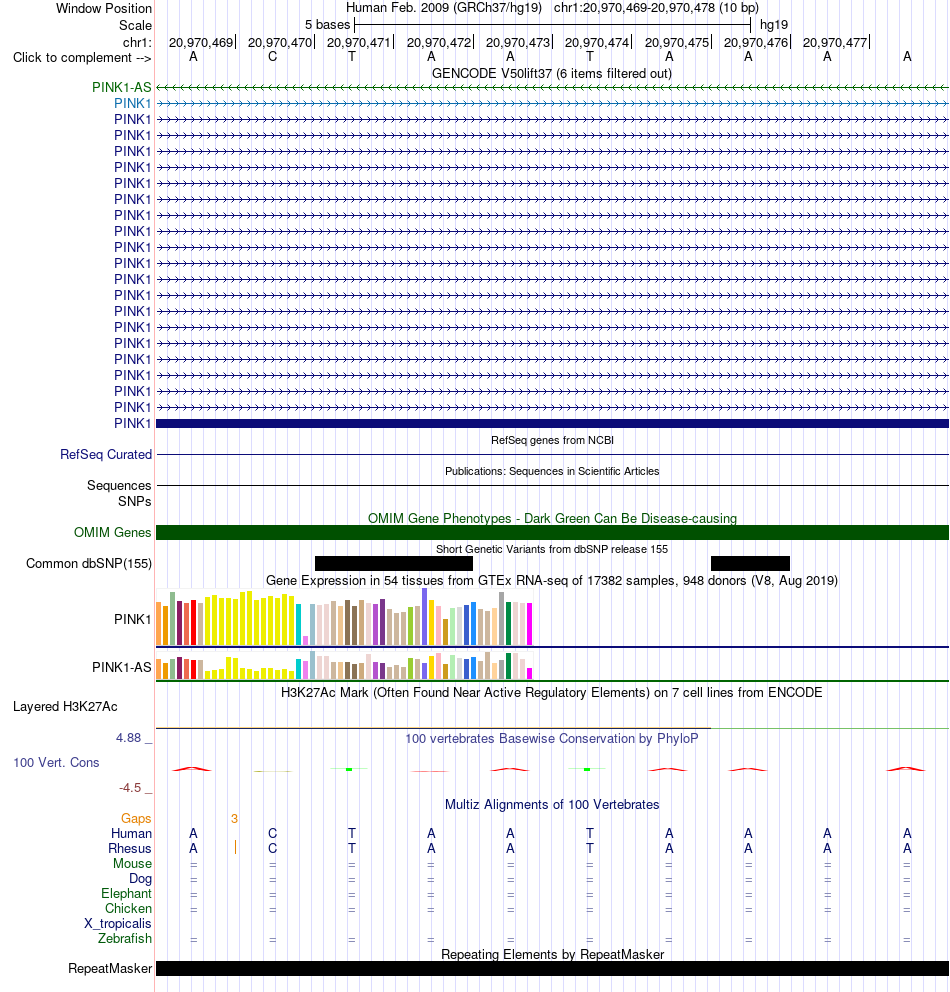Click the orange gap count '3'

[x=234, y=819]
